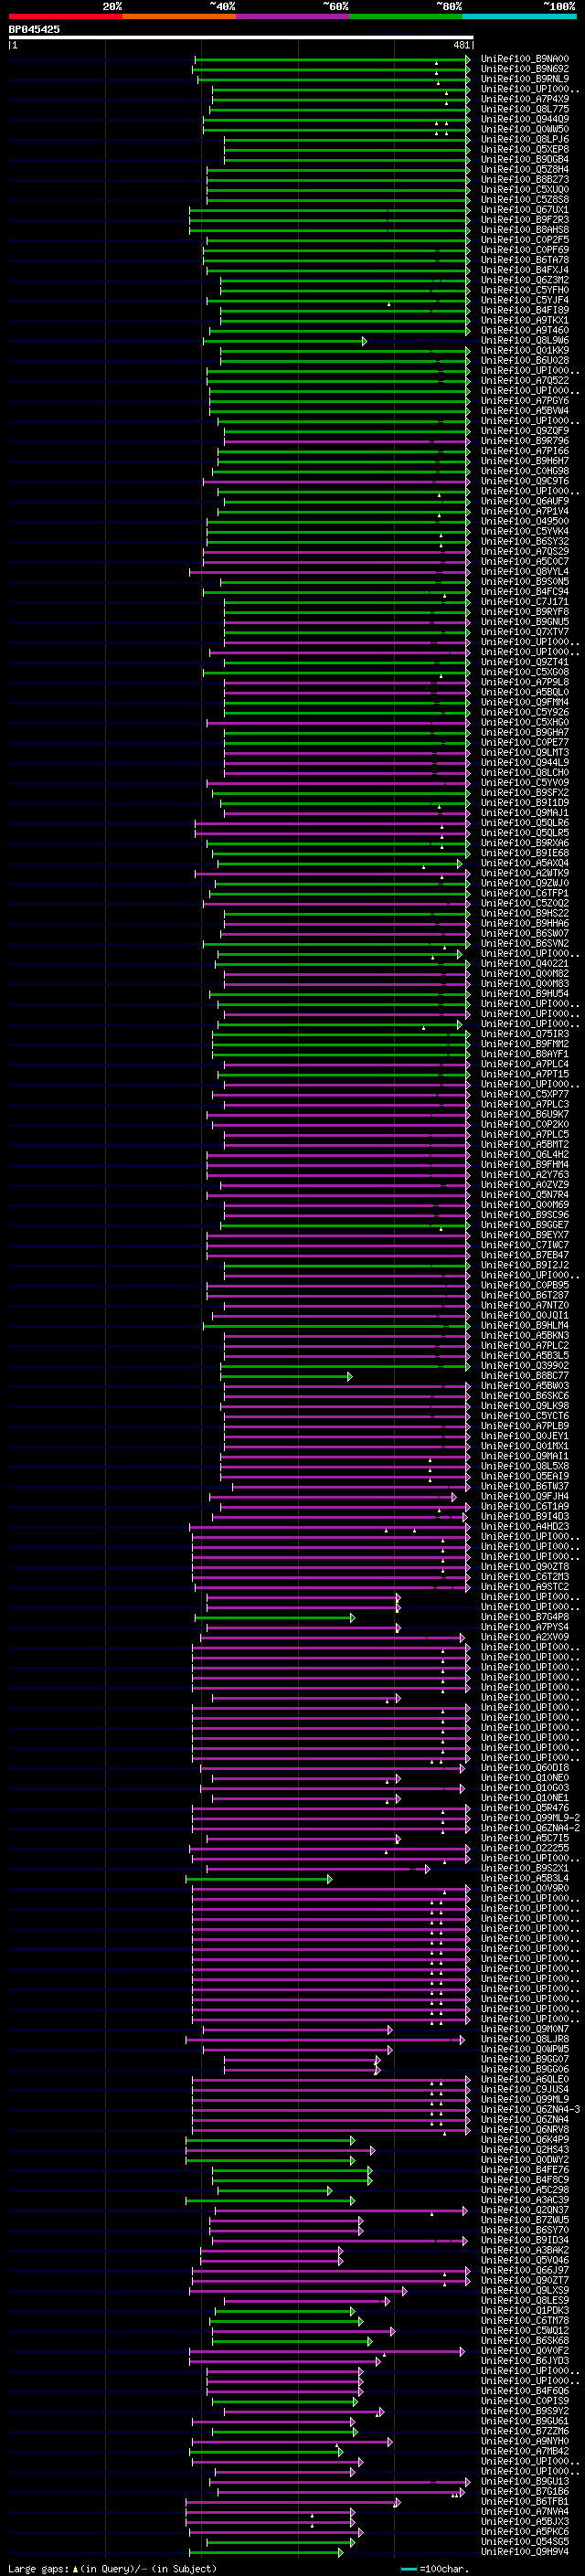Click the UniRef100_A9STC2 label

pos(525,1586)
